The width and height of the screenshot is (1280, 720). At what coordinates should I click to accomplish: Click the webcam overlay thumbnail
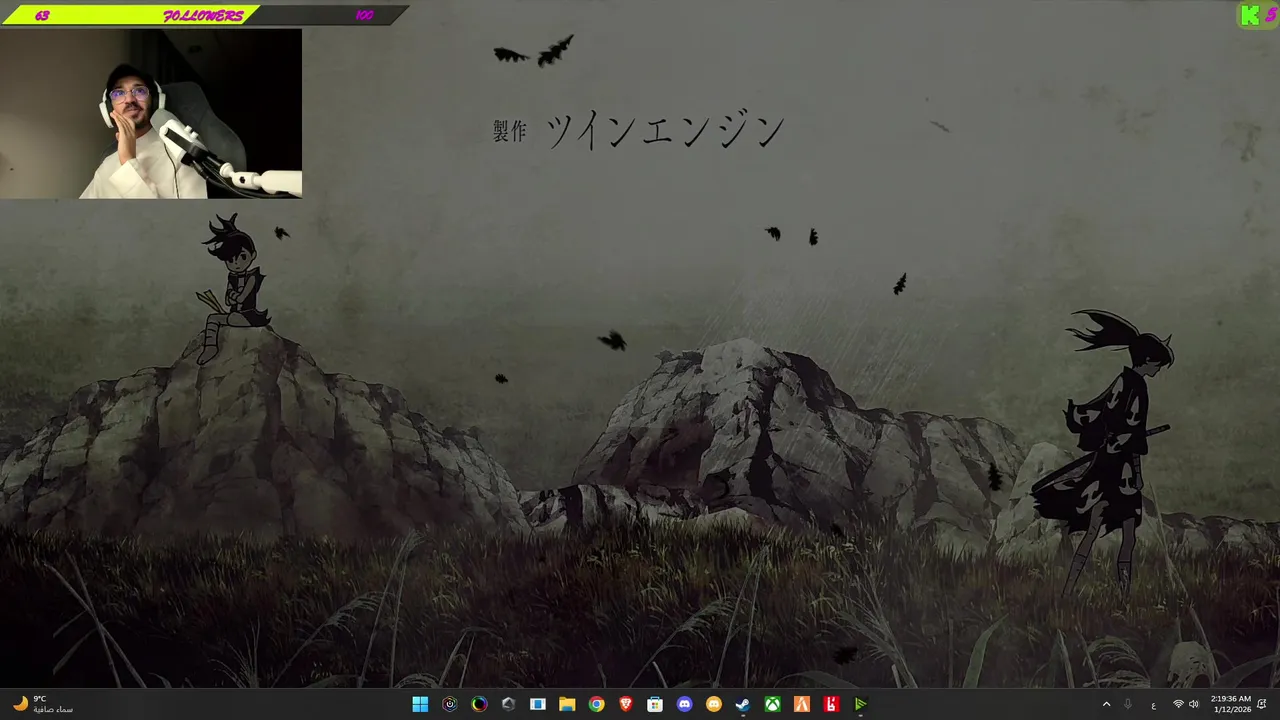151,113
